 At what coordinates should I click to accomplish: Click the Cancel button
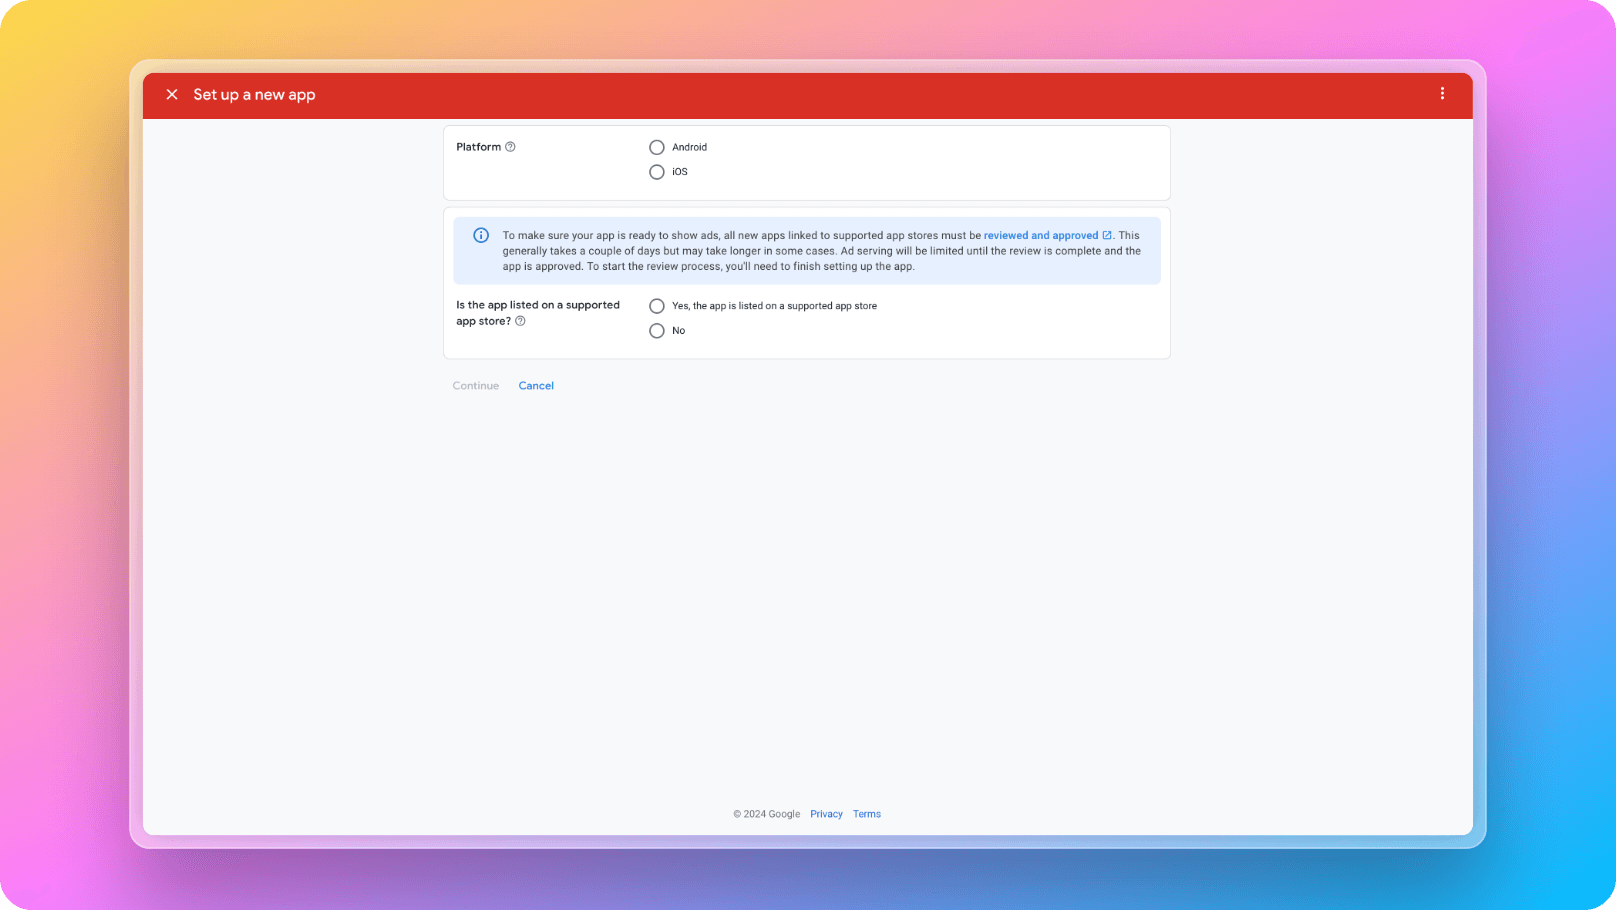(536, 386)
